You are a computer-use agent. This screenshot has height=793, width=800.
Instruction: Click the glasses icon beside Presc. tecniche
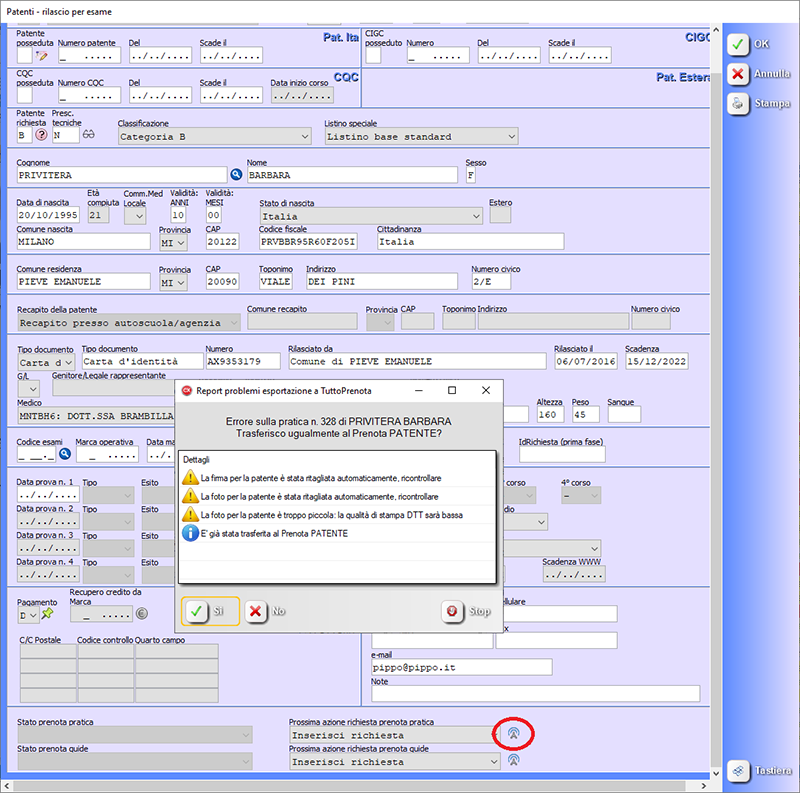89,136
